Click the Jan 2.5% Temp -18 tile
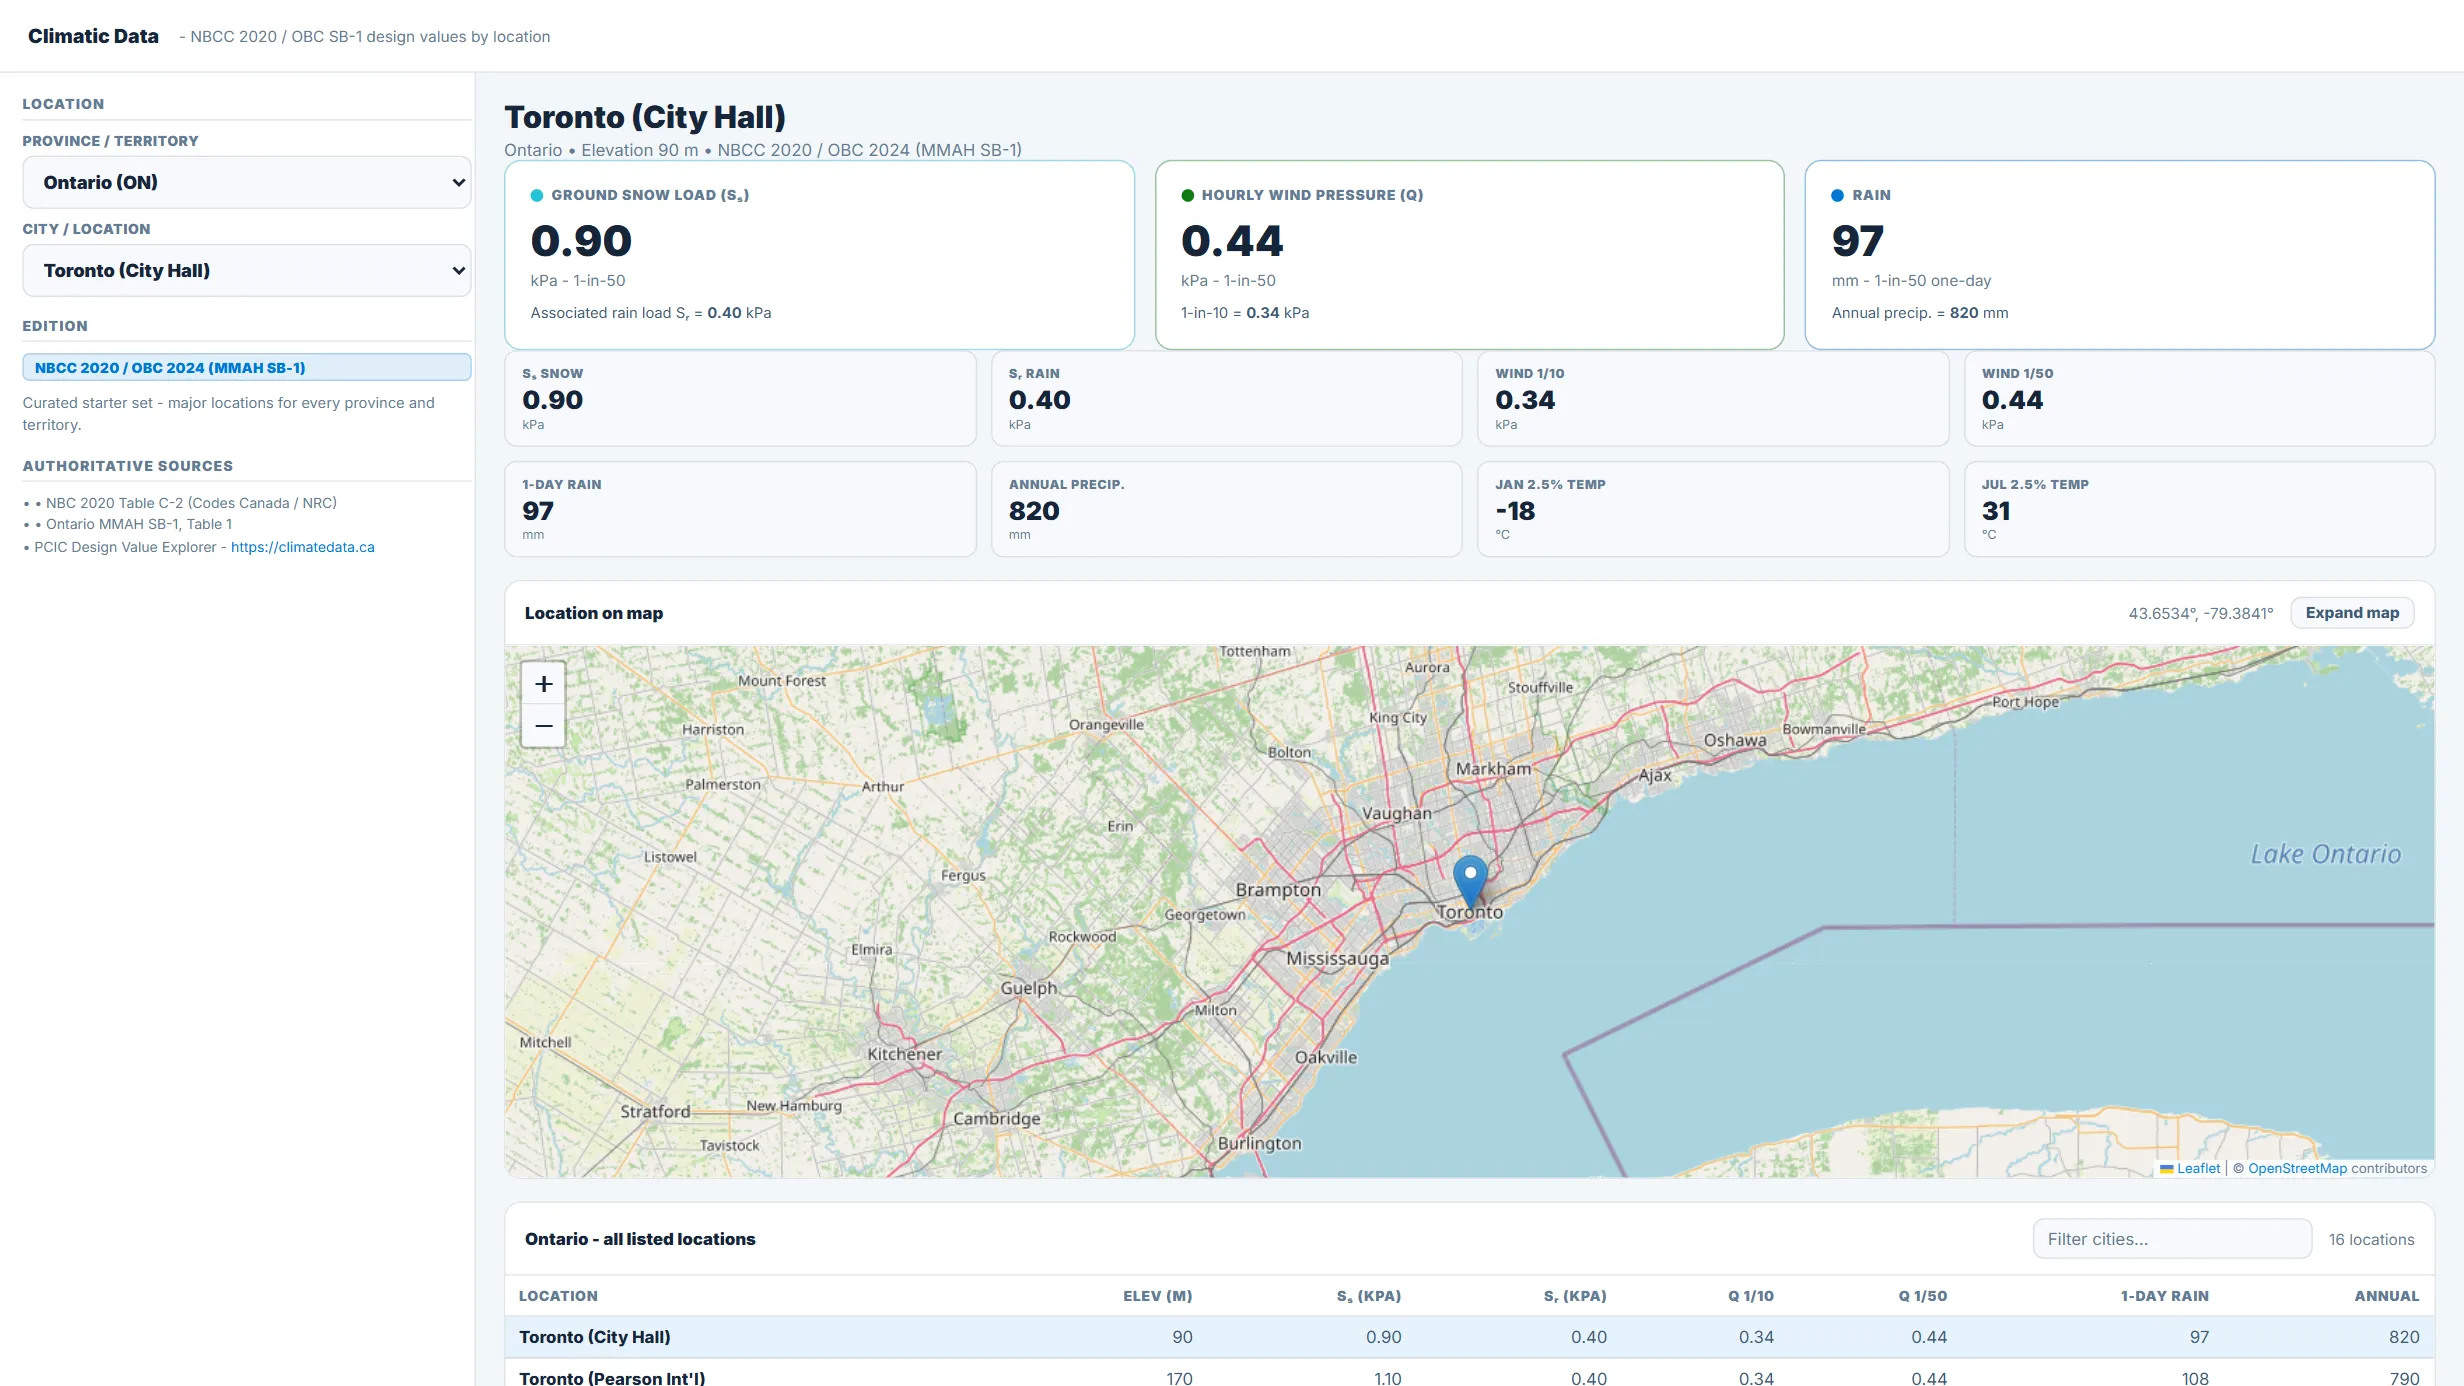Viewport: 2464px width, 1386px height. pyautogui.click(x=1713, y=509)
